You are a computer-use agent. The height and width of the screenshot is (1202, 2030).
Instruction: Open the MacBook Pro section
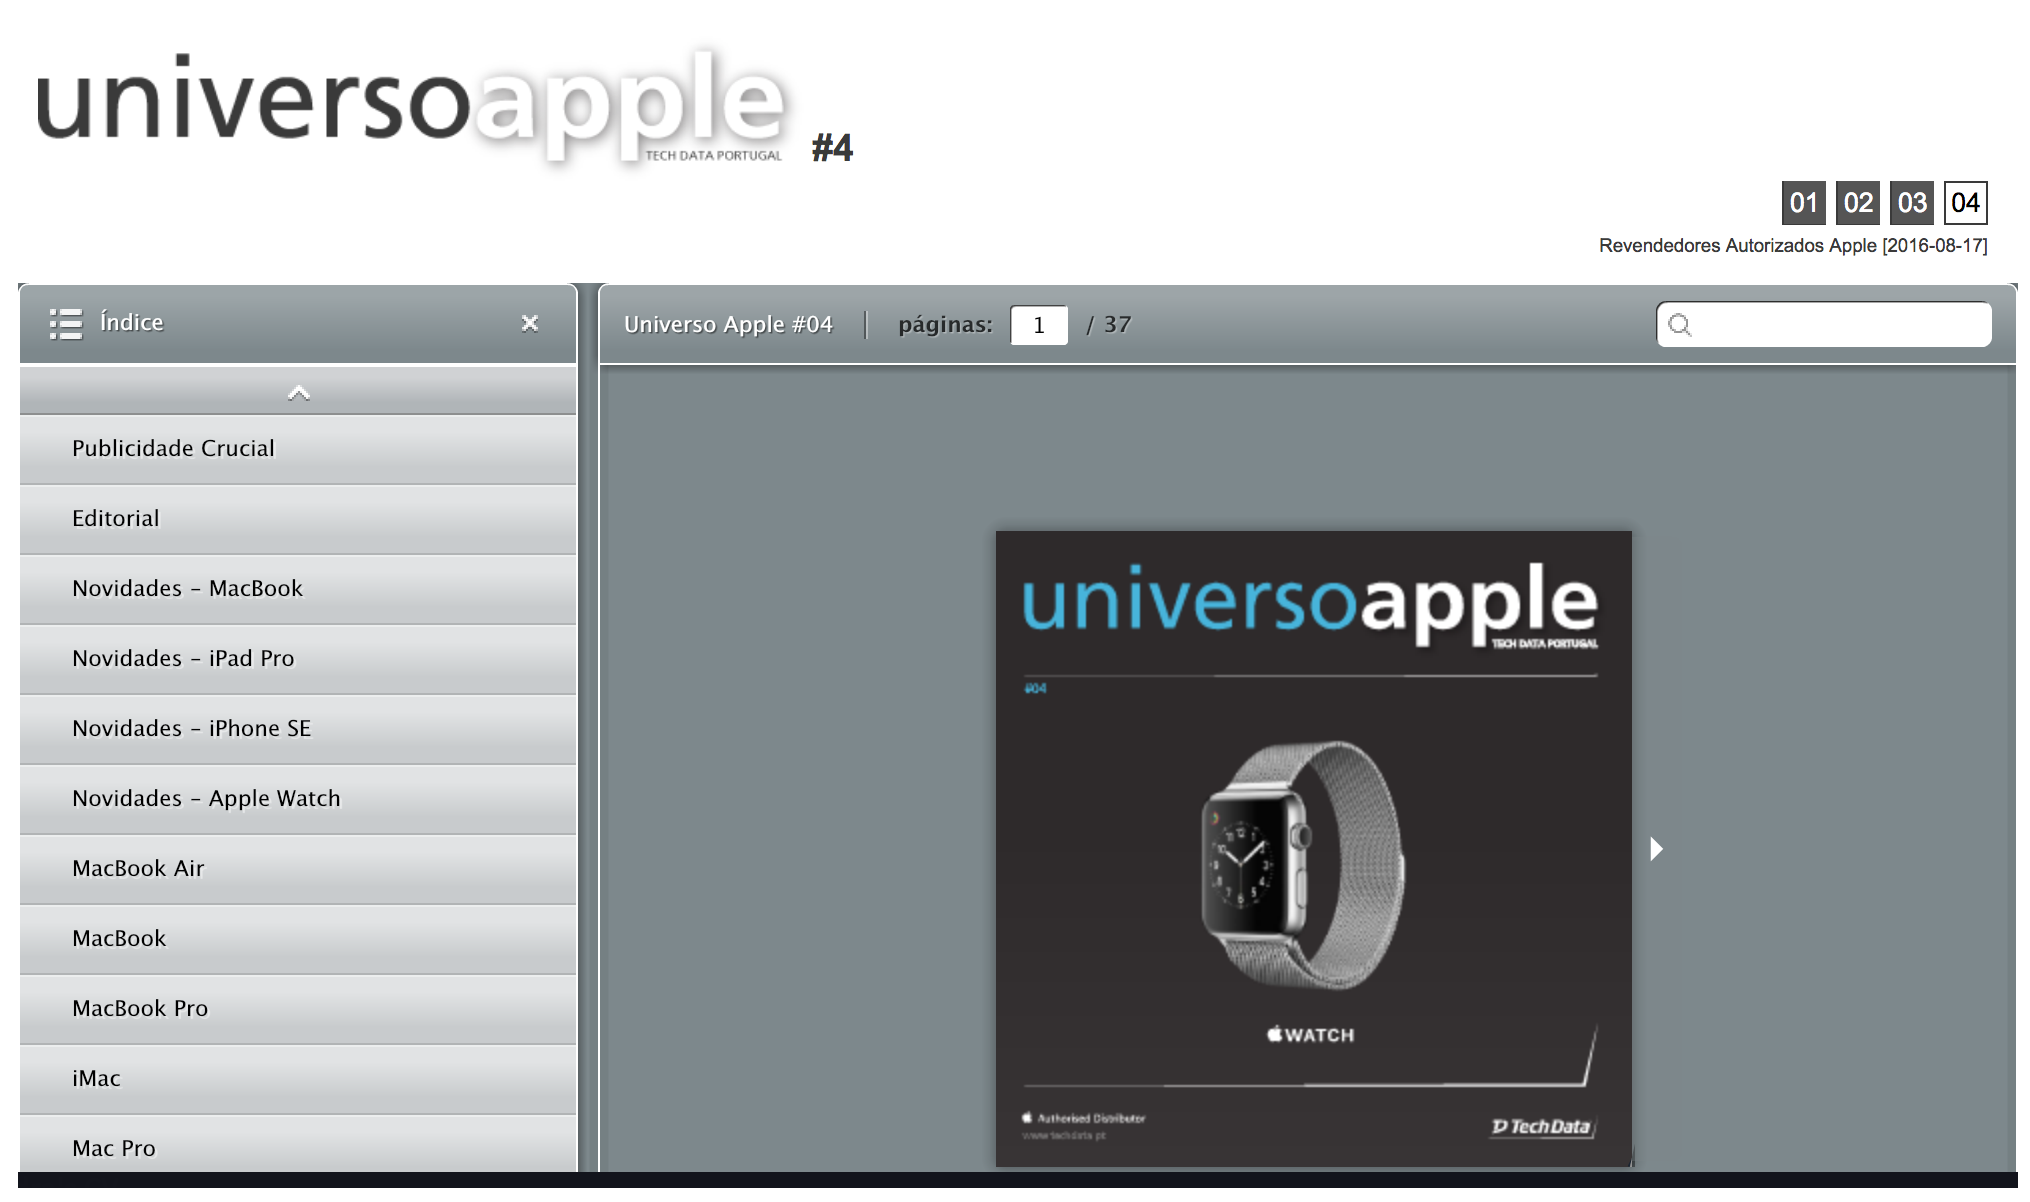[x=139, y=1008]
